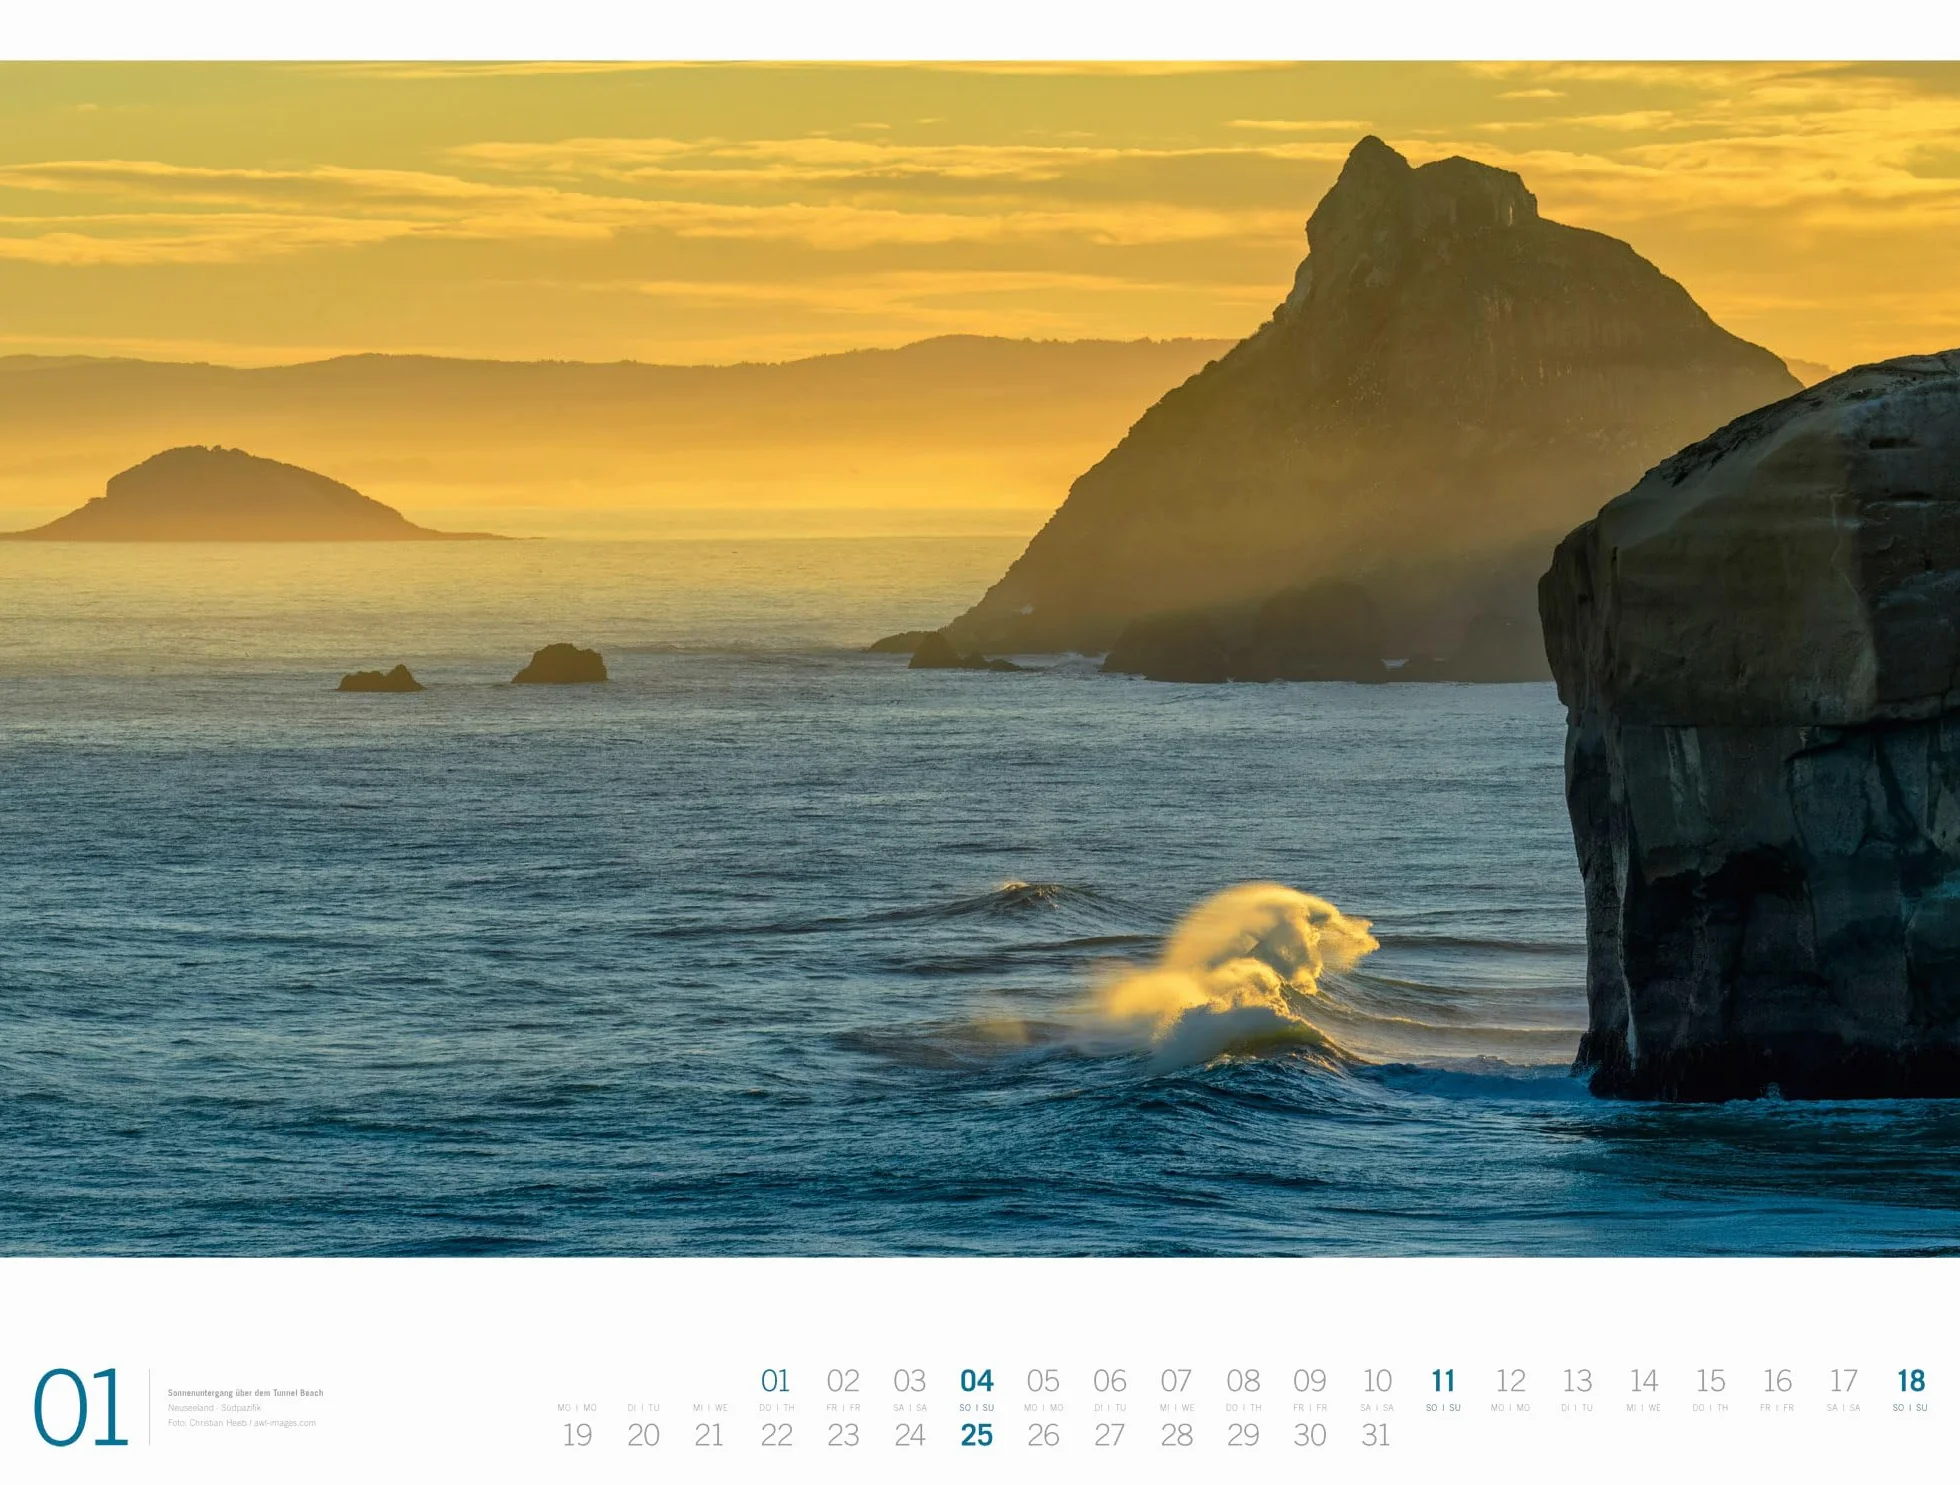The image size is (1960, 1485).
Task: Select the sunset ocean photograph
Action: click(x=980, y=658)
